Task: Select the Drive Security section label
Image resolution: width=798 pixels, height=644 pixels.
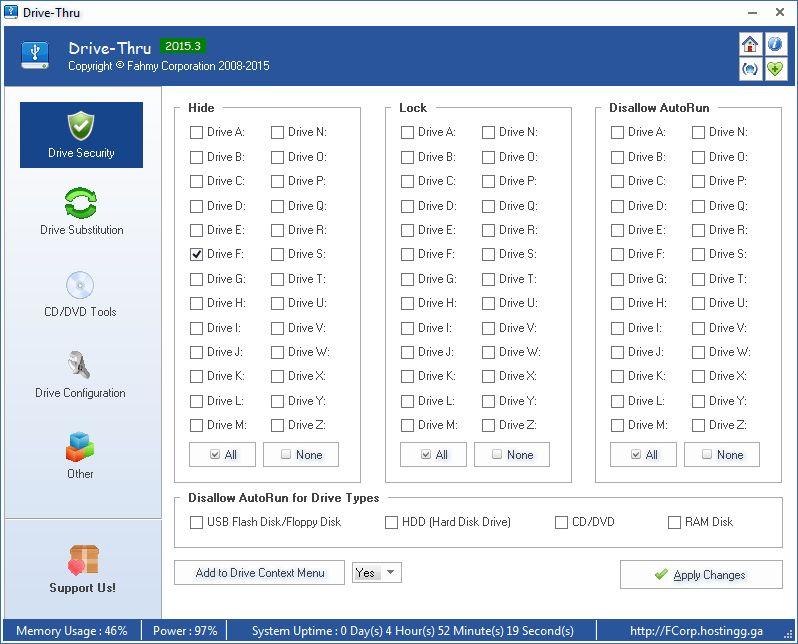Action: (x=81, y=152)
